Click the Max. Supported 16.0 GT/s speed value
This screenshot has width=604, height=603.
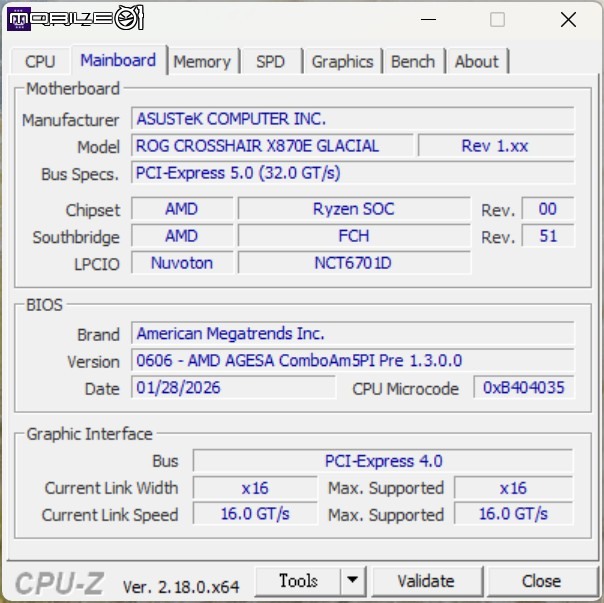(513, 514)
